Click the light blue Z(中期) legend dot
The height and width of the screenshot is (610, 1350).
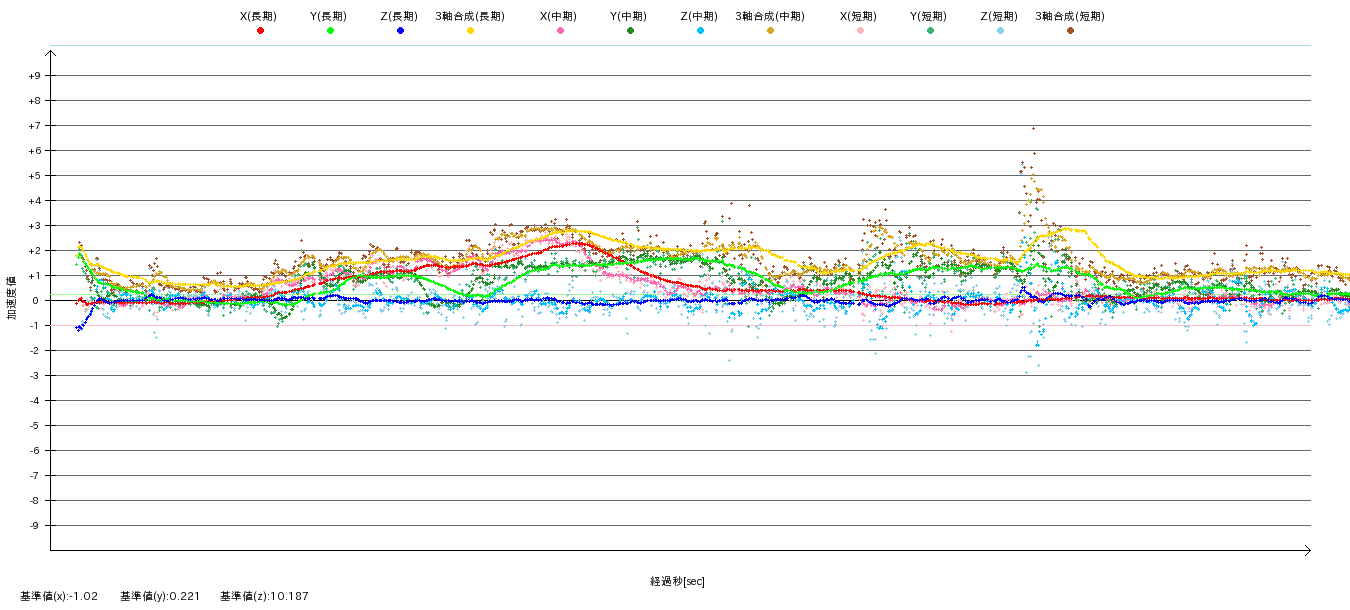(700, 31)
